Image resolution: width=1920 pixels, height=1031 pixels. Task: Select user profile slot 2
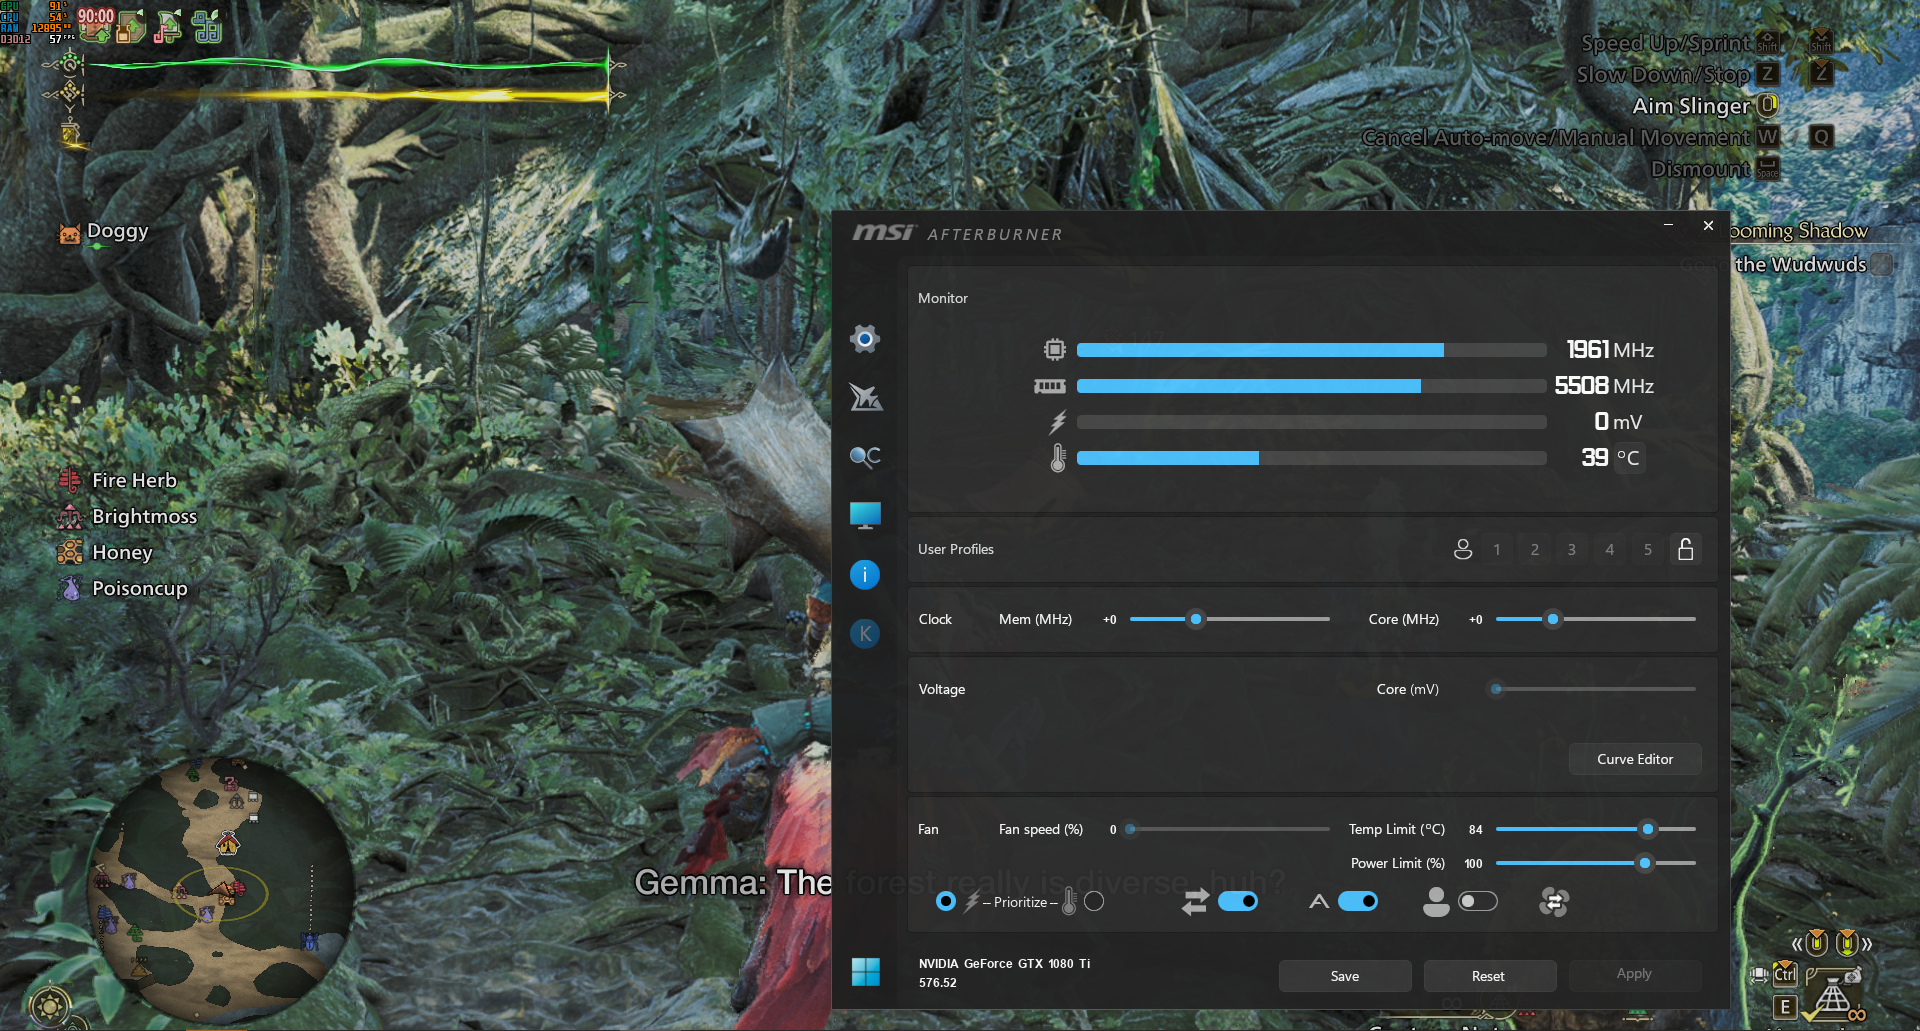pos(1535,549)
